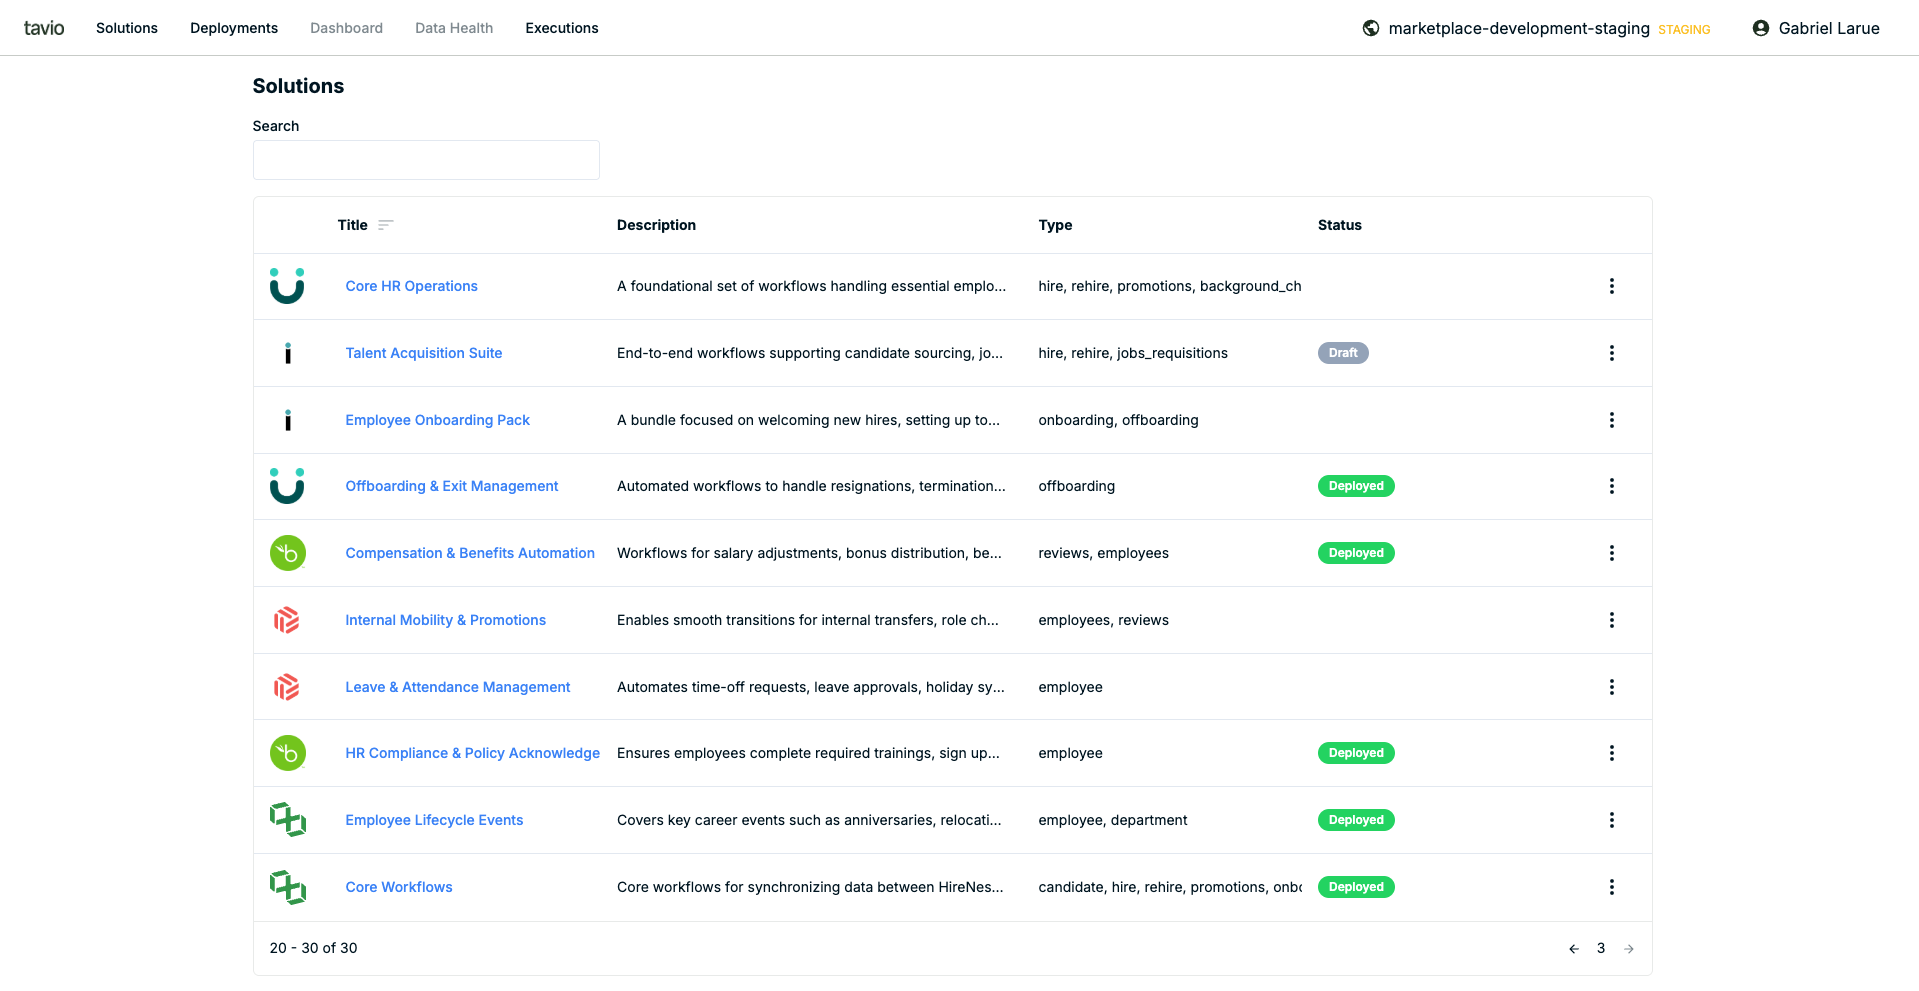Open HR Compliance & Policy Acknowledge solution
This screenshot has height=991, width=1919.
[472, 753]
